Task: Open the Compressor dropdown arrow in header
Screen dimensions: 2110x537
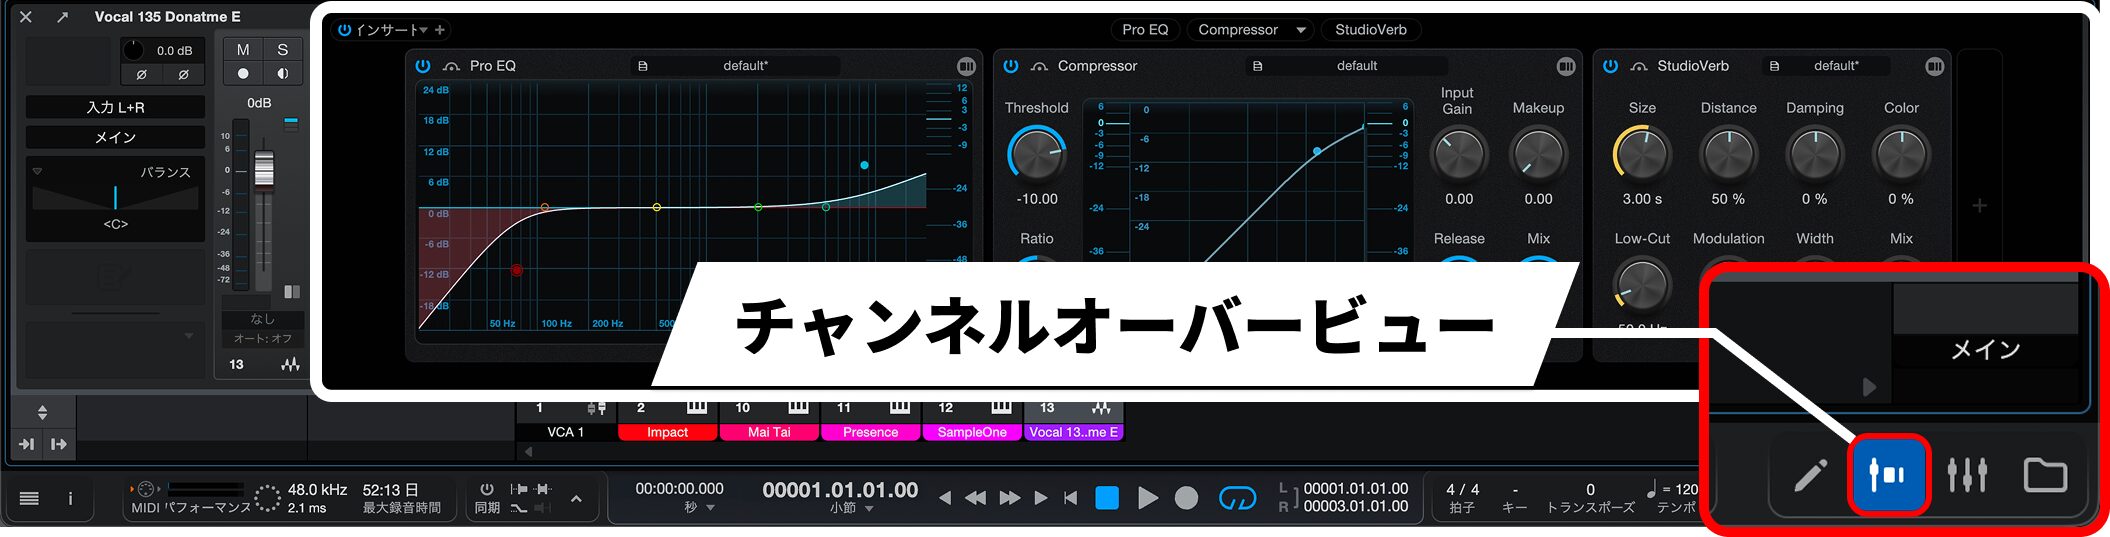Action: coord(1300,30)
